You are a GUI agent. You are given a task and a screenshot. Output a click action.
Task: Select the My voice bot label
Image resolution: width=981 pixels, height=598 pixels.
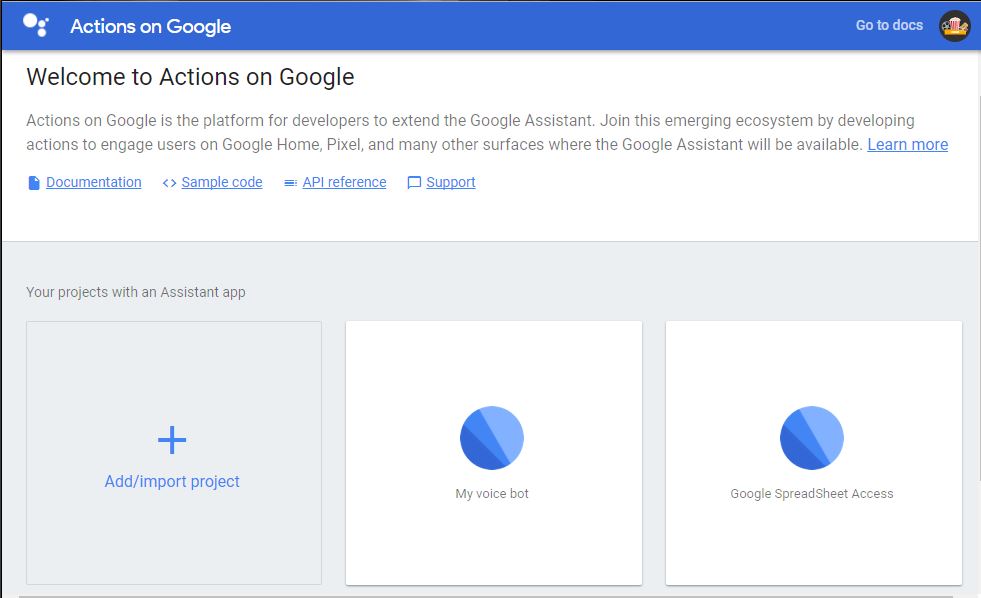(492, 494)
